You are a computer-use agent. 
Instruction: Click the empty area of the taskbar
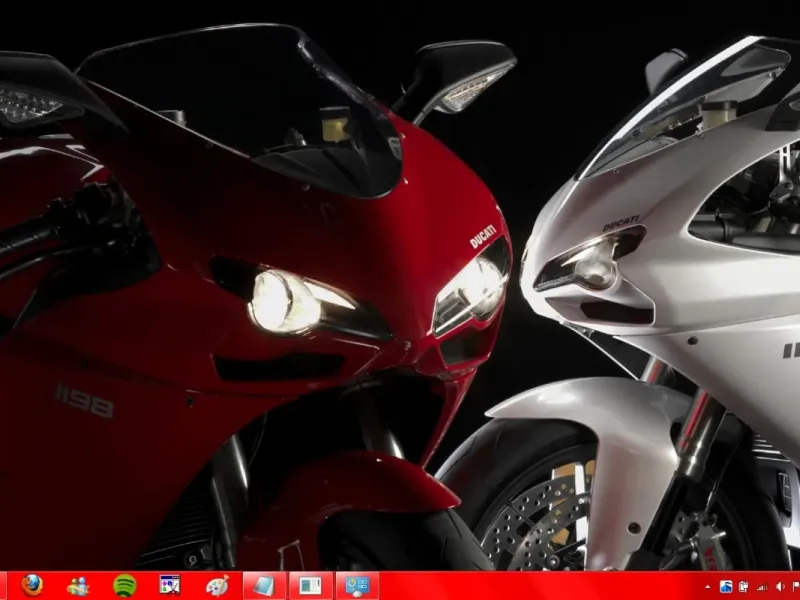click(540, 586)
